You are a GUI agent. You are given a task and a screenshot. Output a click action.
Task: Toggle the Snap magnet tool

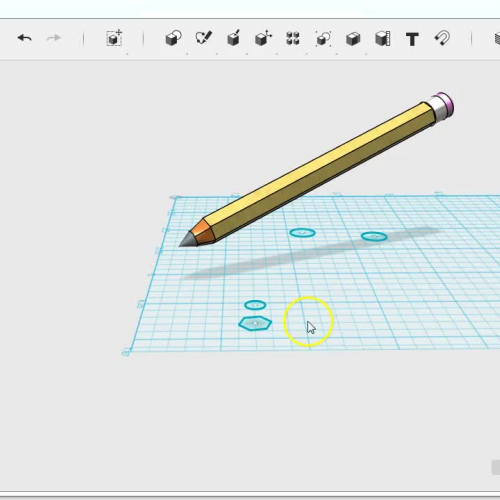click(442, 38)
